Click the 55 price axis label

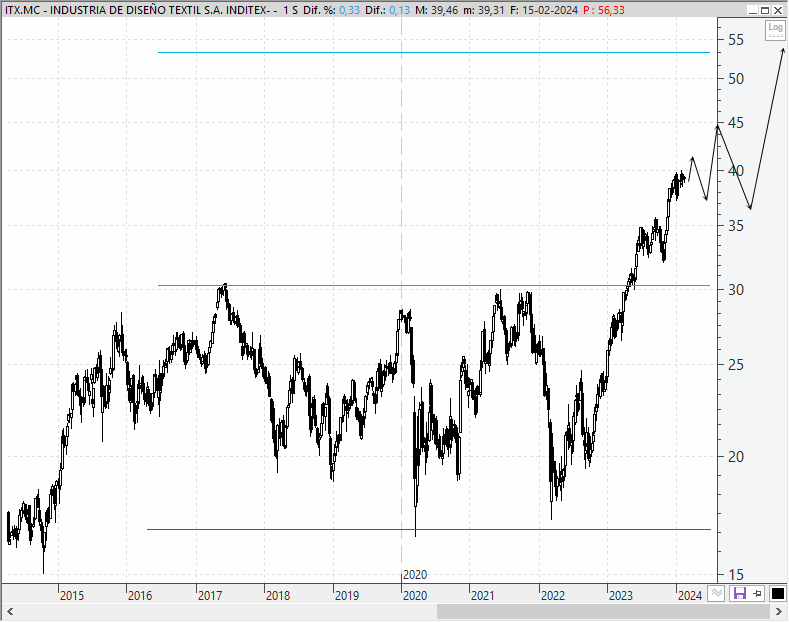[x=736, y=40]
